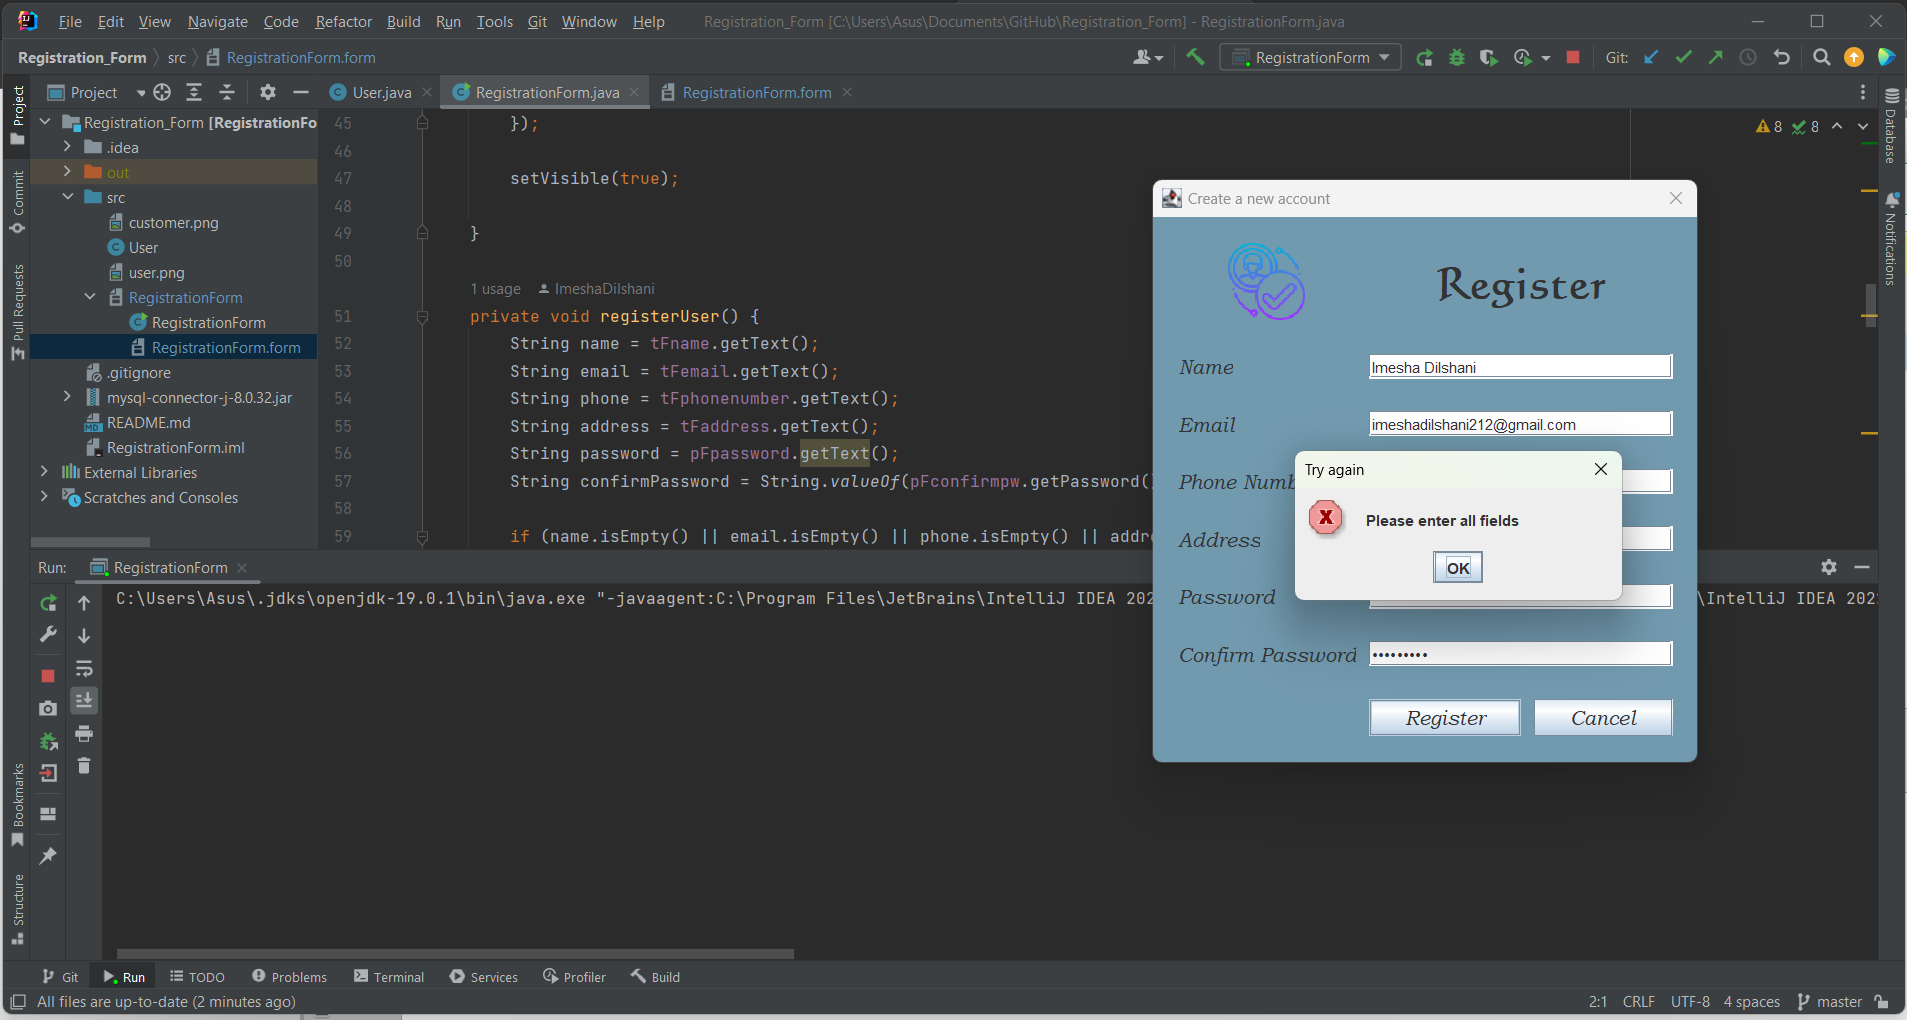Run RegistrationForm with coverage
Viewport: 1907px width, 1020px height.
tap(1489, 57)
